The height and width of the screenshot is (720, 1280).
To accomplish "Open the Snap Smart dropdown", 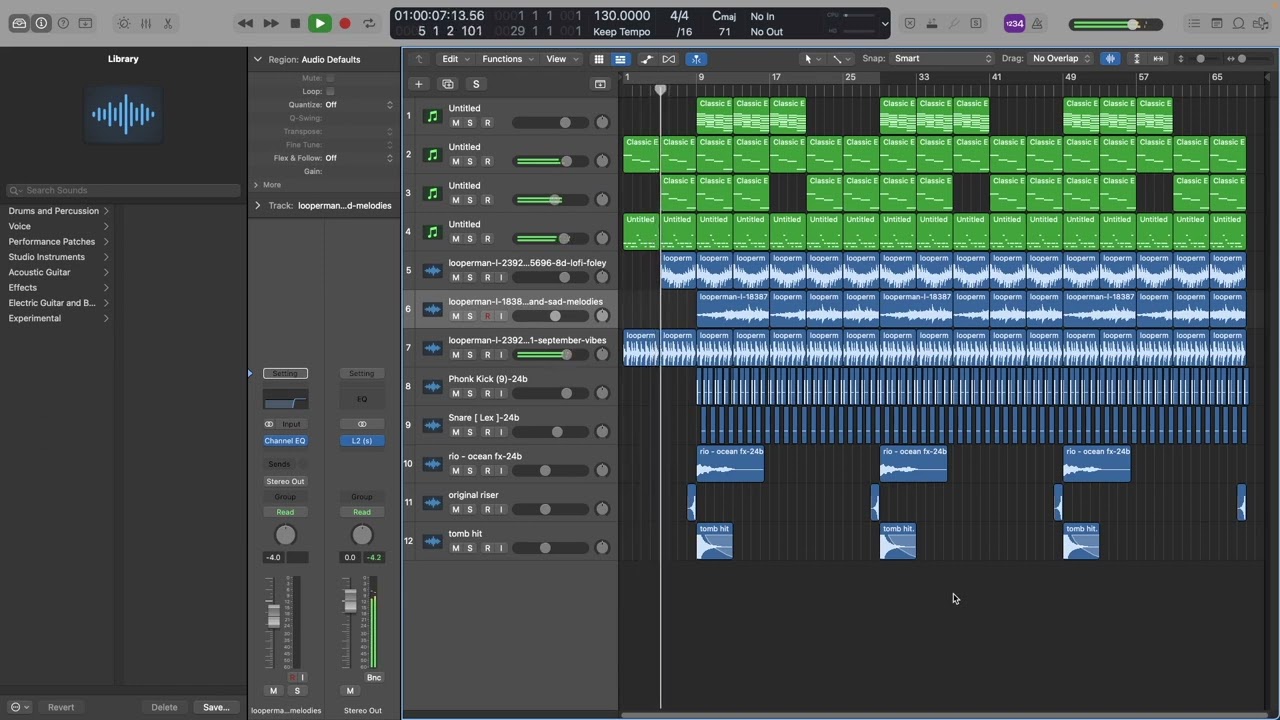I will click(x=942, y=59).
